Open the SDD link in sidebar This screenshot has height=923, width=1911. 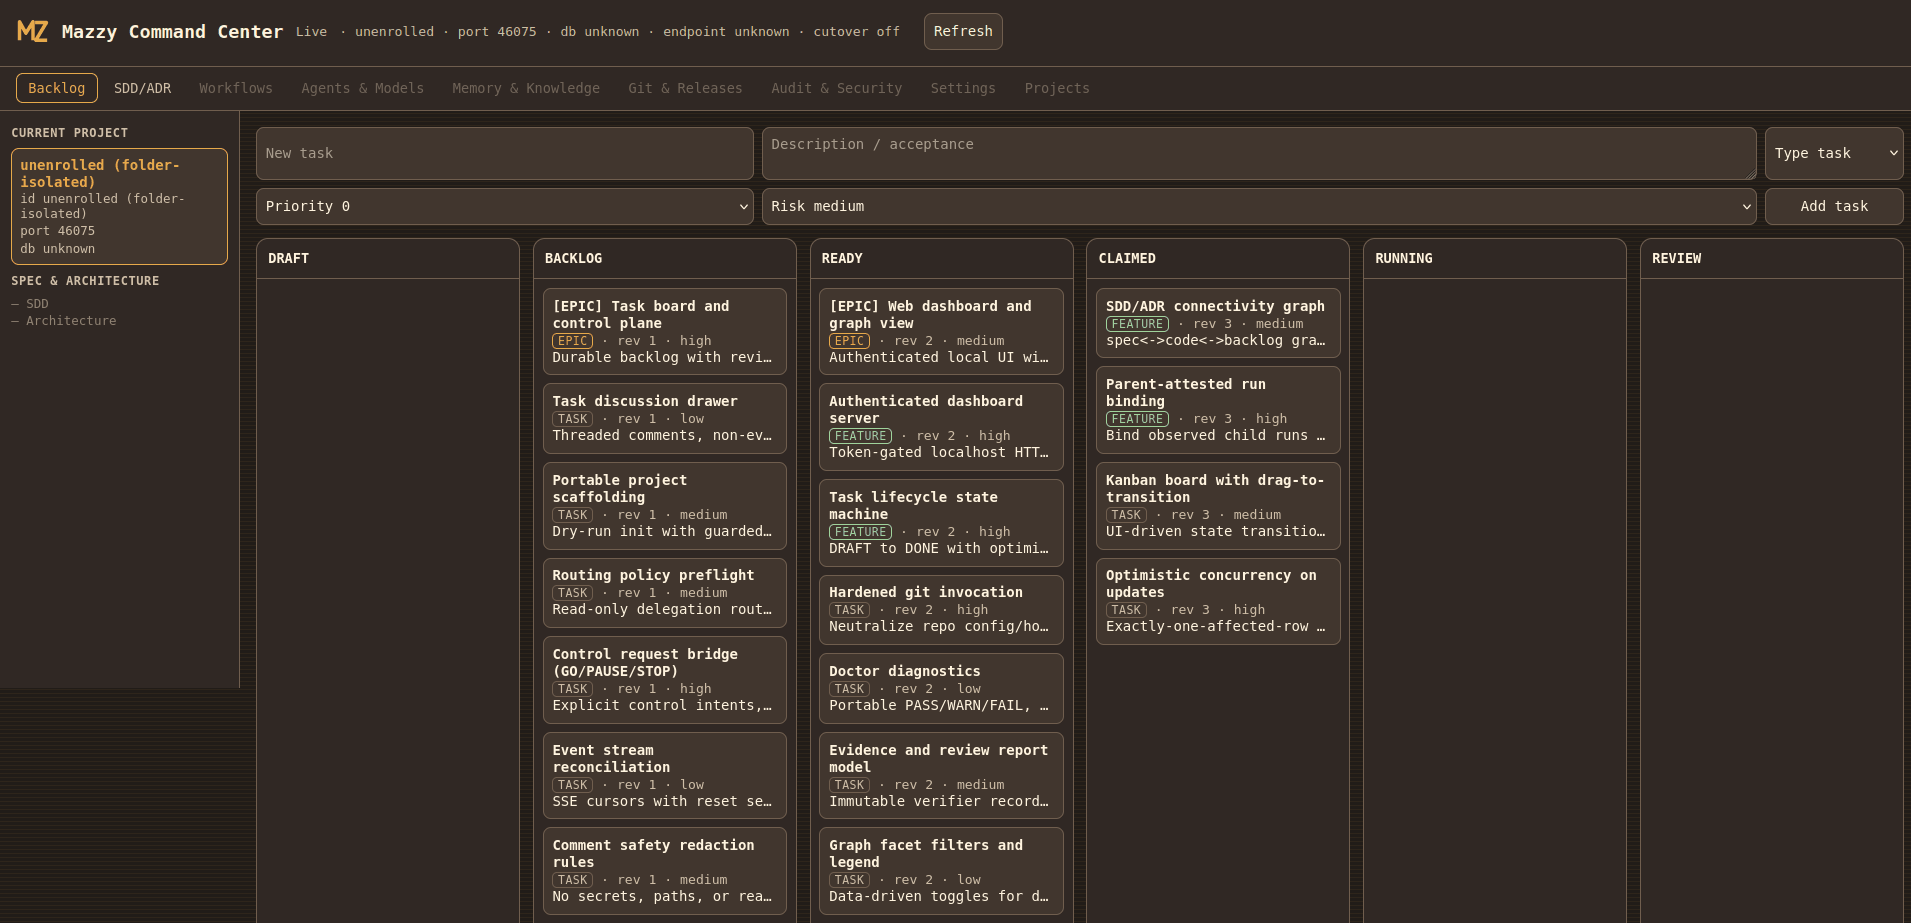pos(37,304)
